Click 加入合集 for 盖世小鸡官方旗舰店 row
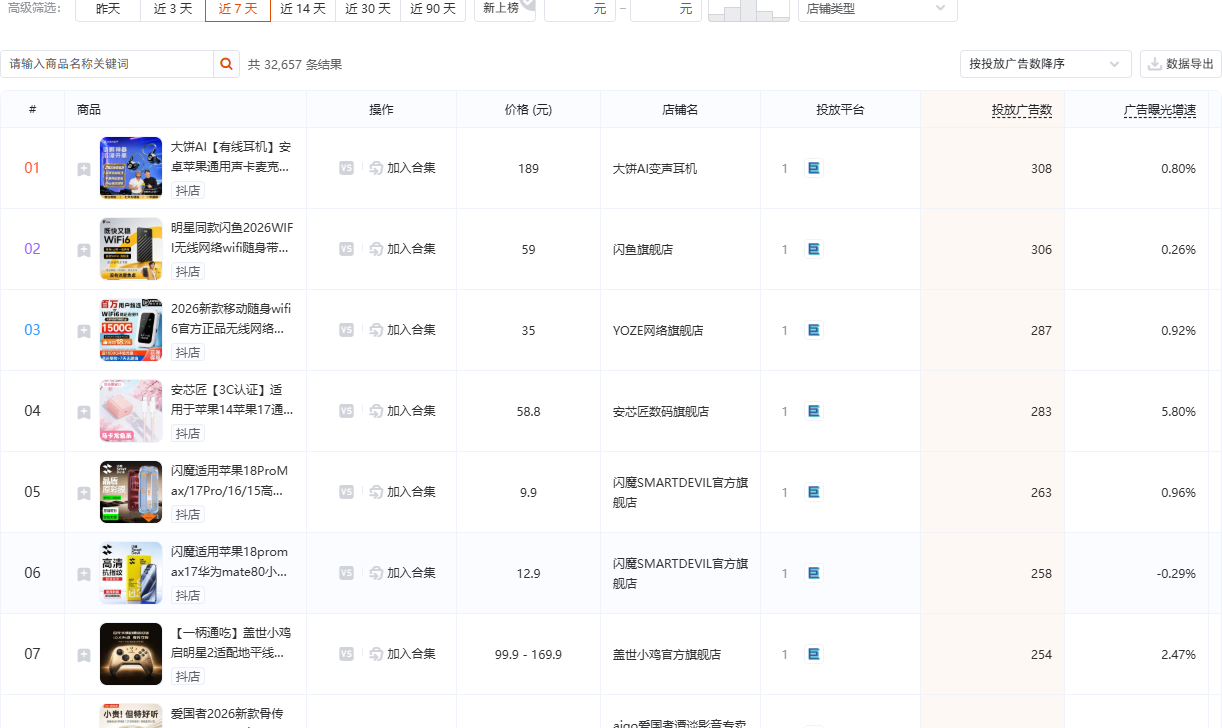The height and width of the screenshot is (728, 1222). click(x=403, y=654)
